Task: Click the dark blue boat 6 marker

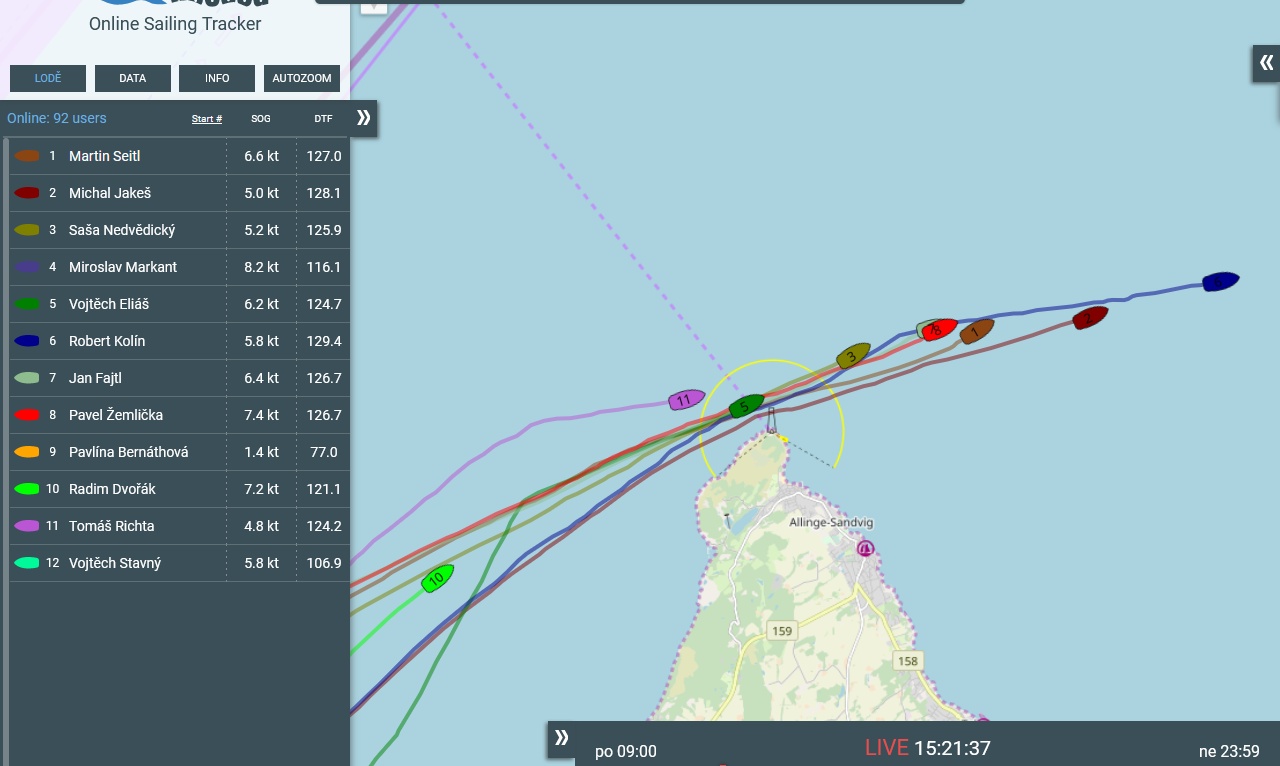Action: click(x=1221, y=282)
